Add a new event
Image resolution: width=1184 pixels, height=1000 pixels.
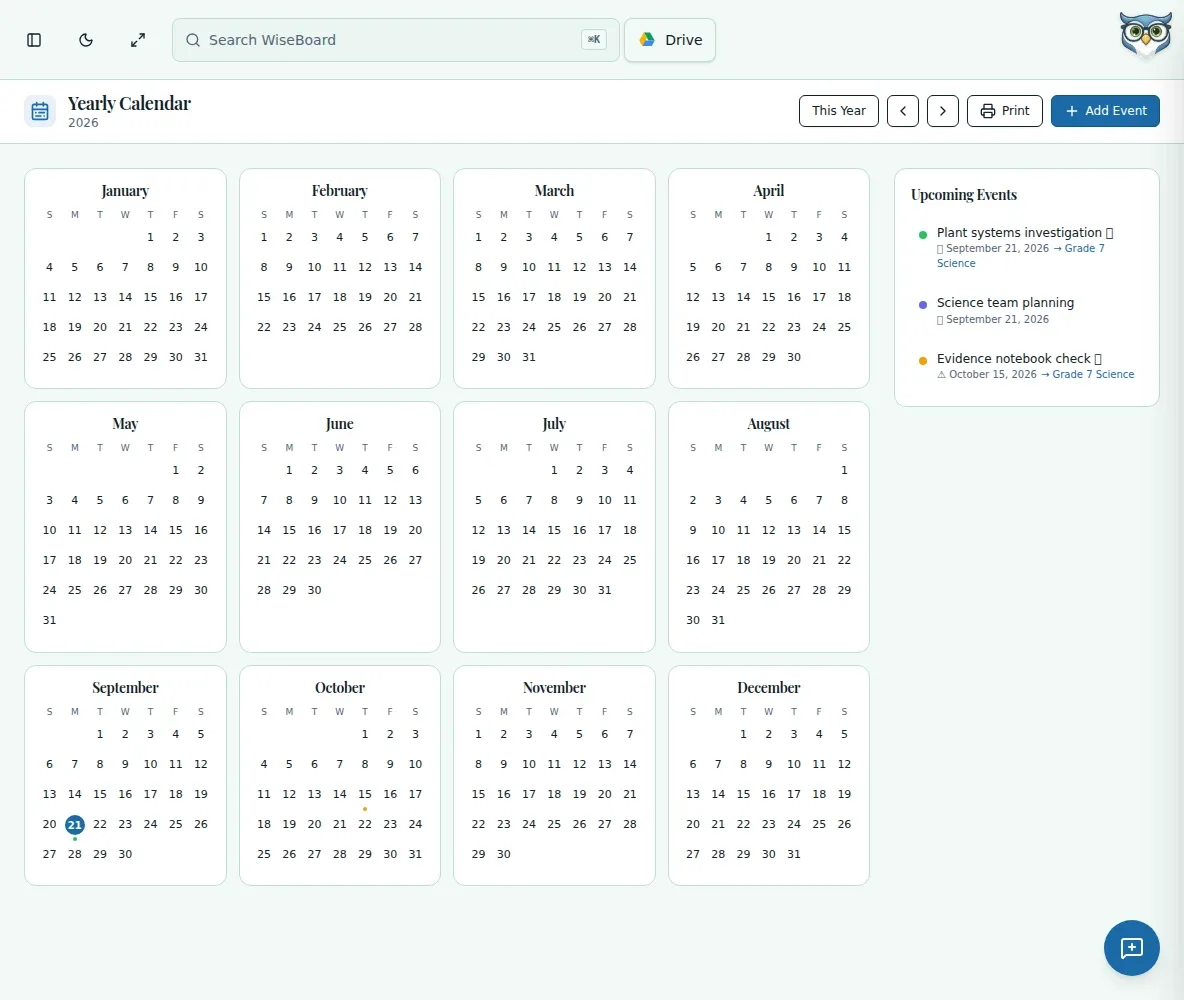1105,111
